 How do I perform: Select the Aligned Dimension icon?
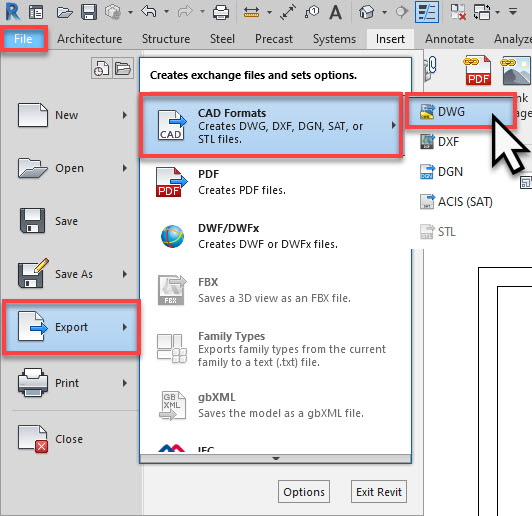(x=288, y=12)
